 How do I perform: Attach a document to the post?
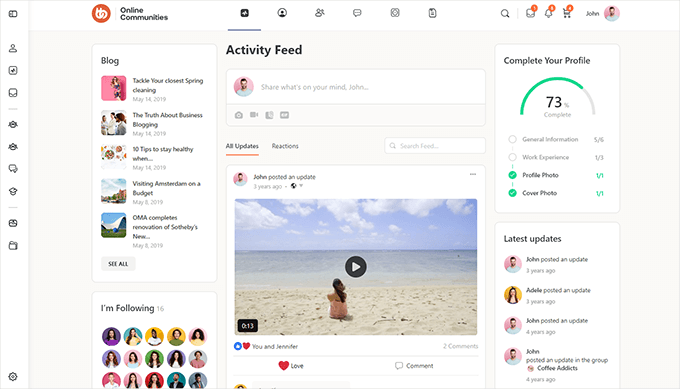269,115
